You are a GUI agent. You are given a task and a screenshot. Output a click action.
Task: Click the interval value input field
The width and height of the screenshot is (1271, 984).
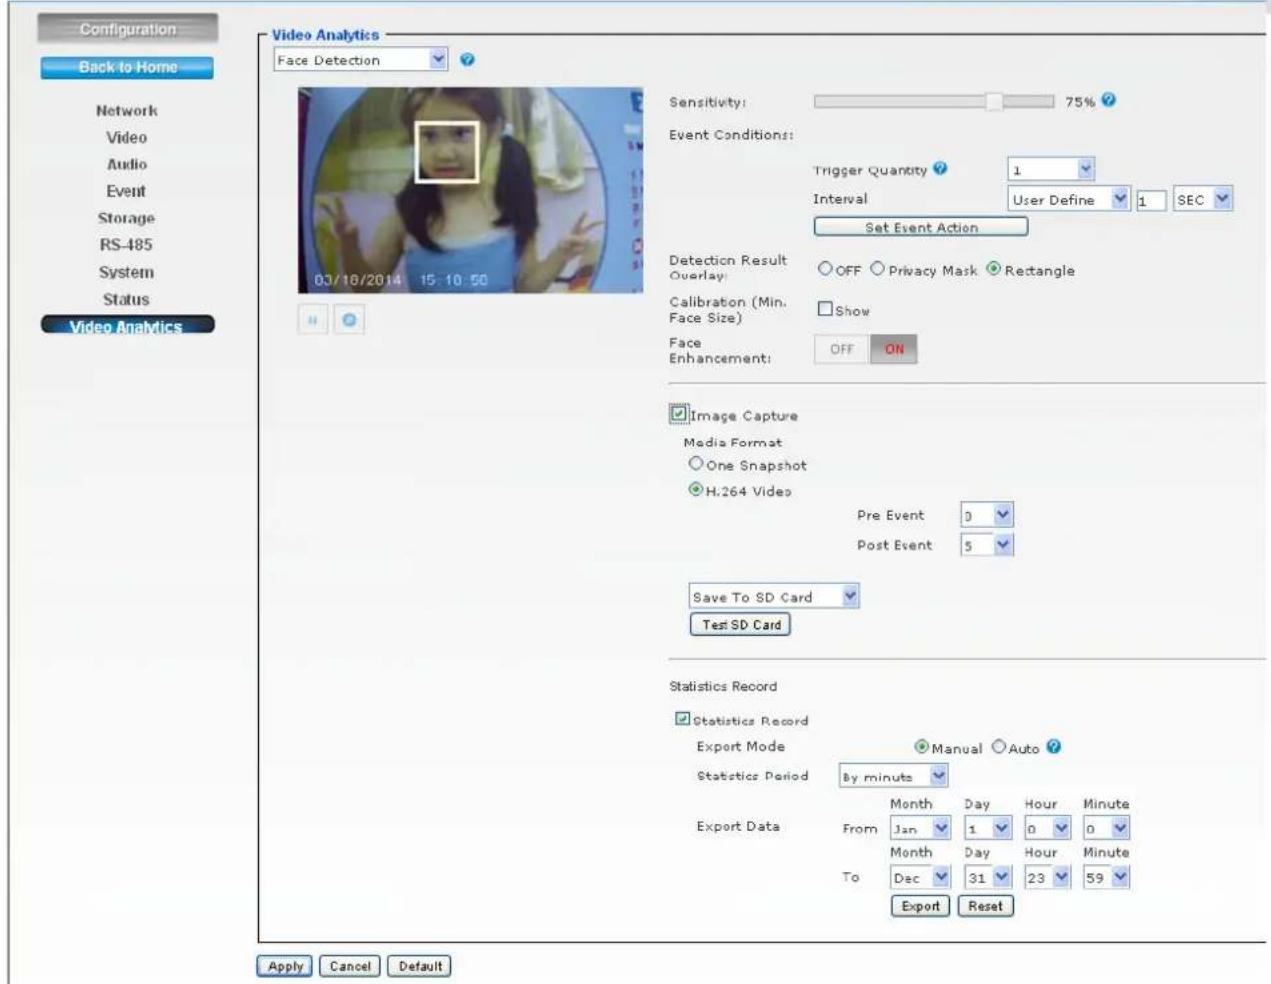(1151, 200)
